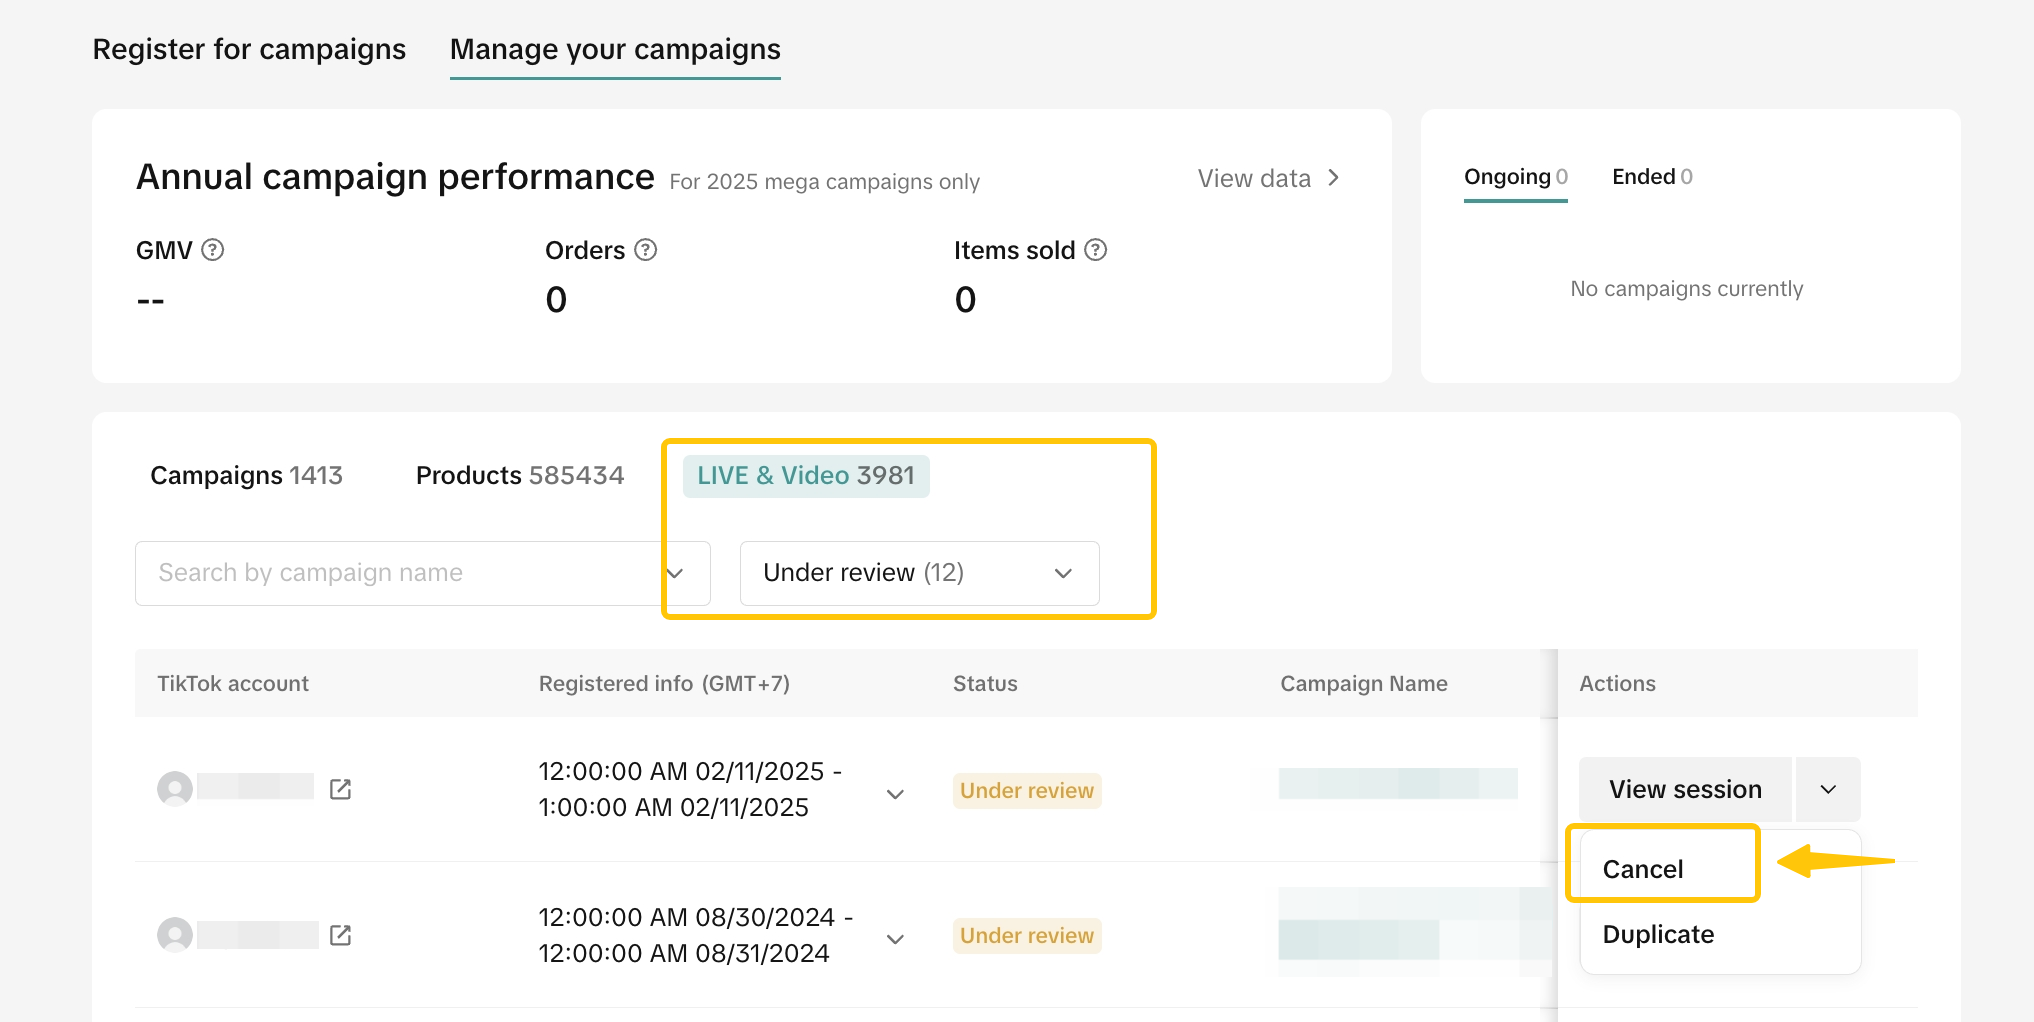Expand second row registered info time details
Viewport: 2034px width, 1022px height.
click(895, 939)
